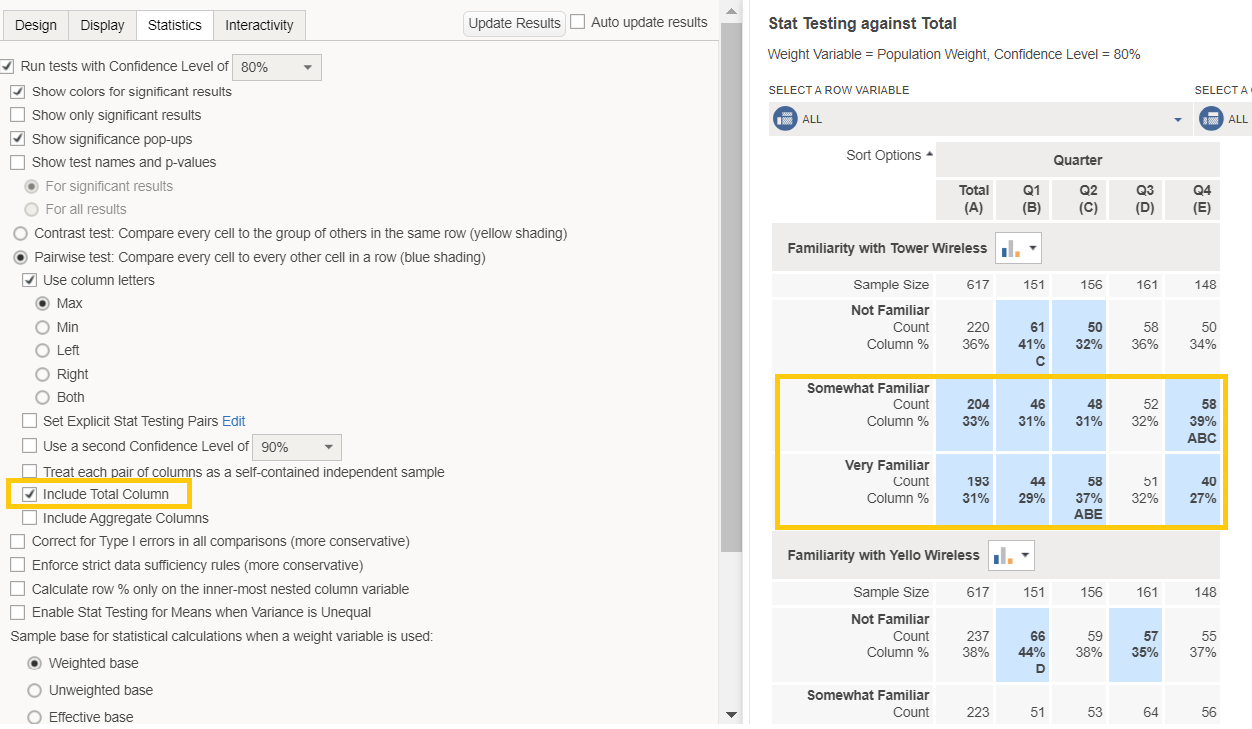
Task: Click the 44% D cell under Yello Wireless
Action: coord(1022,644)
